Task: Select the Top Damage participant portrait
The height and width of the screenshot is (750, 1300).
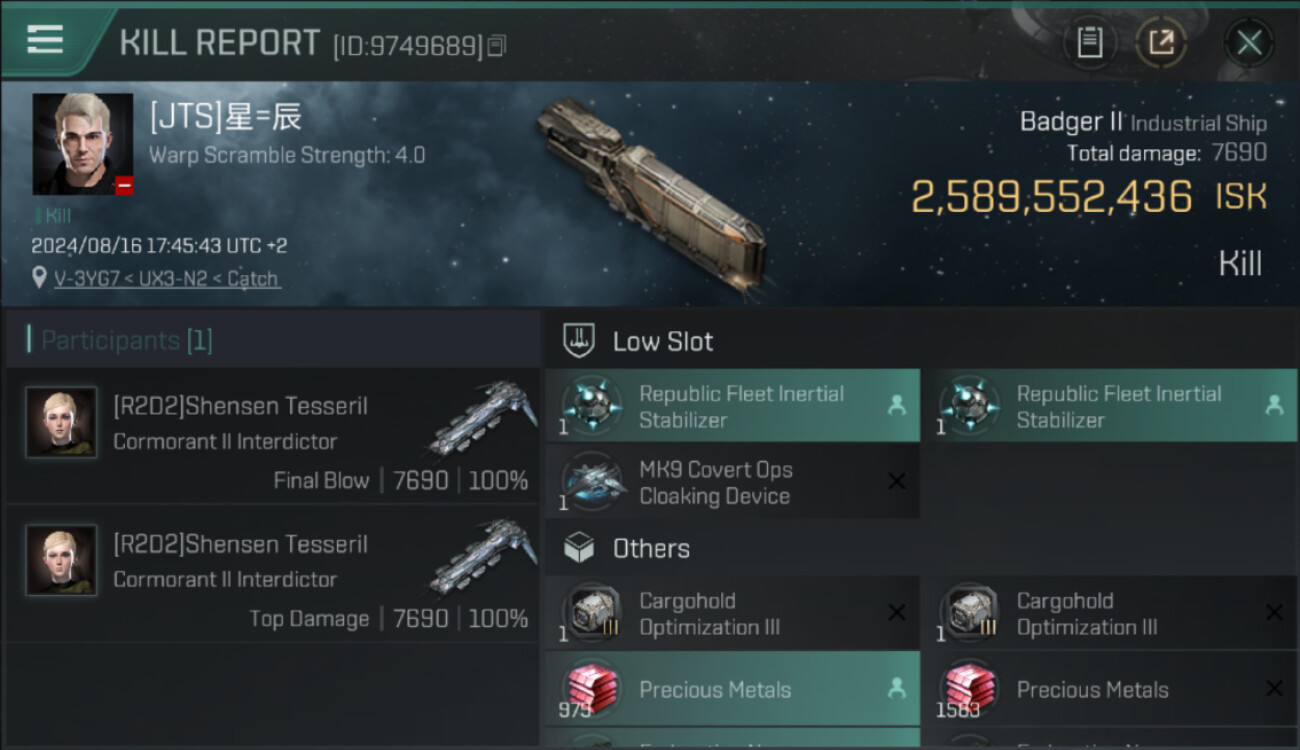Action: pyautogui.click(x=61, y=561)
